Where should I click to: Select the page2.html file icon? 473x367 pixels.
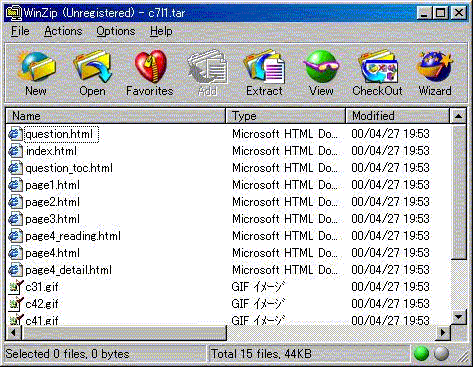[x=15, y=202]
